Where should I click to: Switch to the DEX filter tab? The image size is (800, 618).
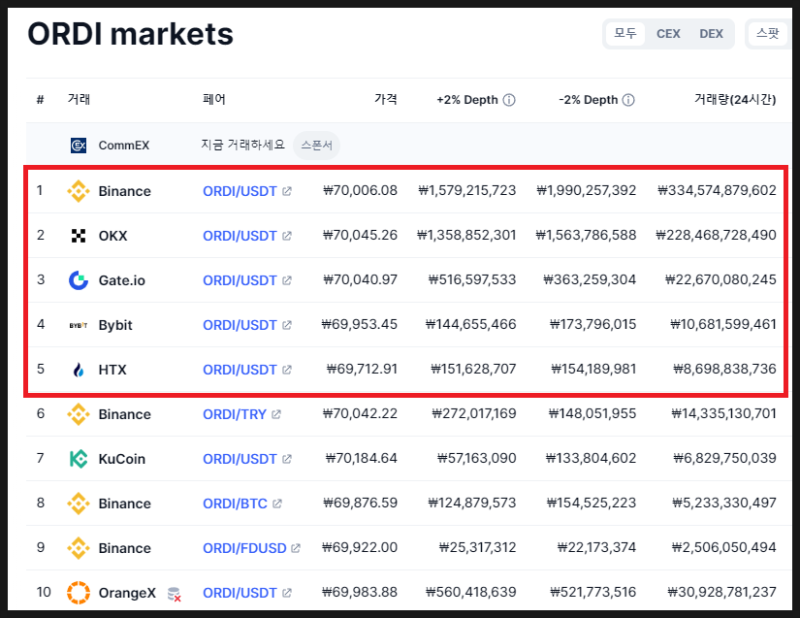tap(711, 34)
